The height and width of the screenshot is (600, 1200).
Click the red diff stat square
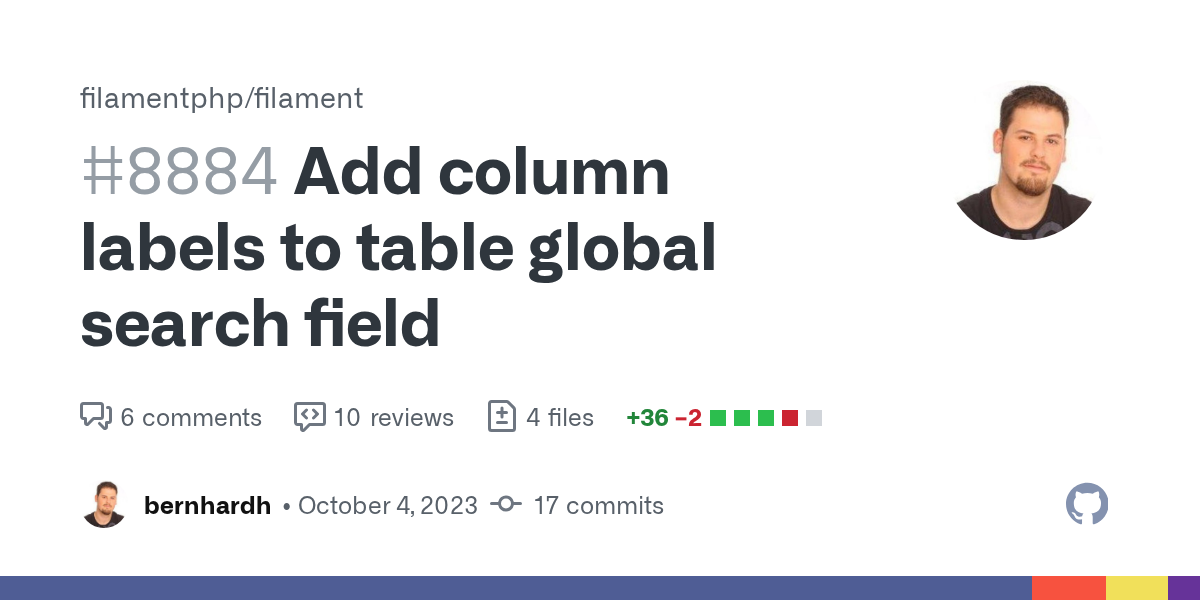coord(790,418)
